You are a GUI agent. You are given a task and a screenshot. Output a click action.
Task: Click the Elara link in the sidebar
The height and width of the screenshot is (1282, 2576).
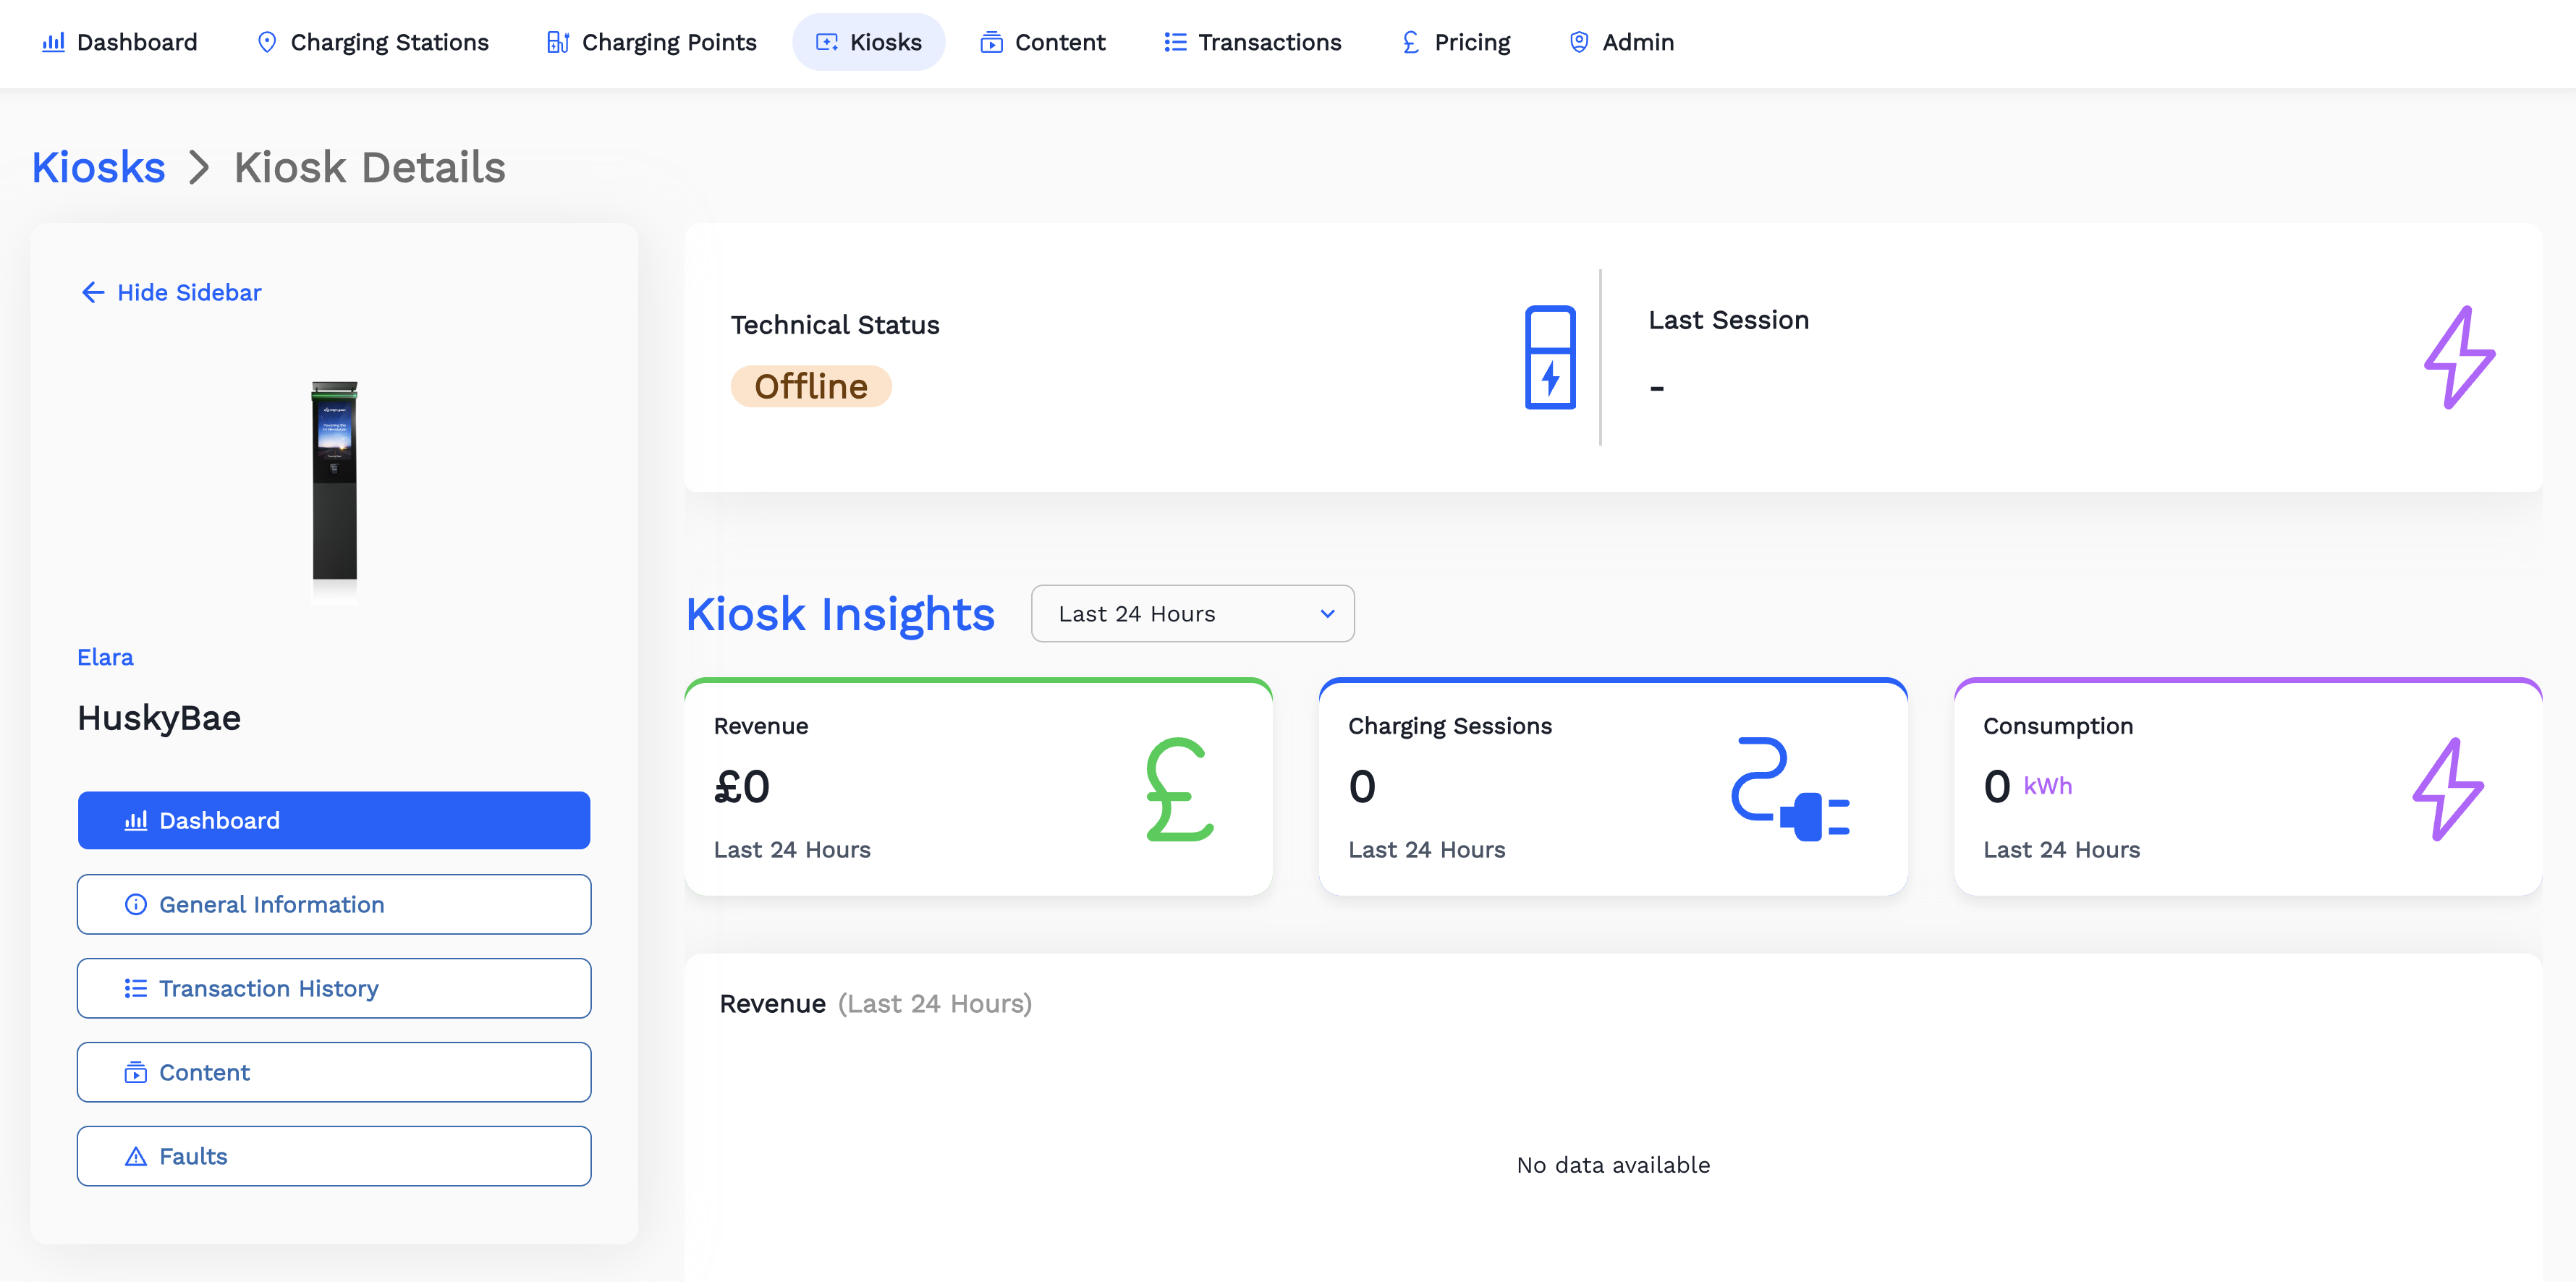pos(105,657)
